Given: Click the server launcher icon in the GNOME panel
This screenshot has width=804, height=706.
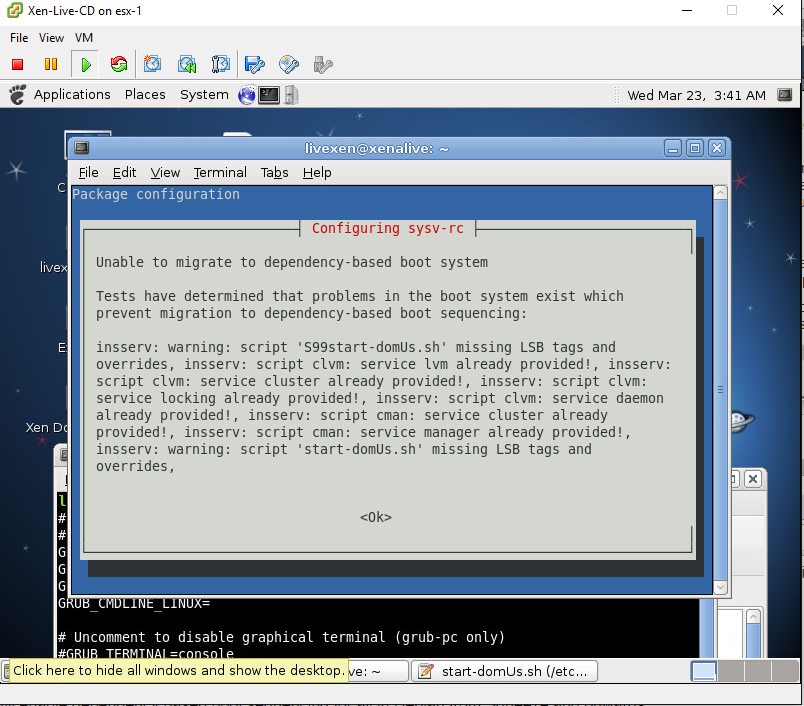Looking at the screenshot, I should (x=291, y=95).
